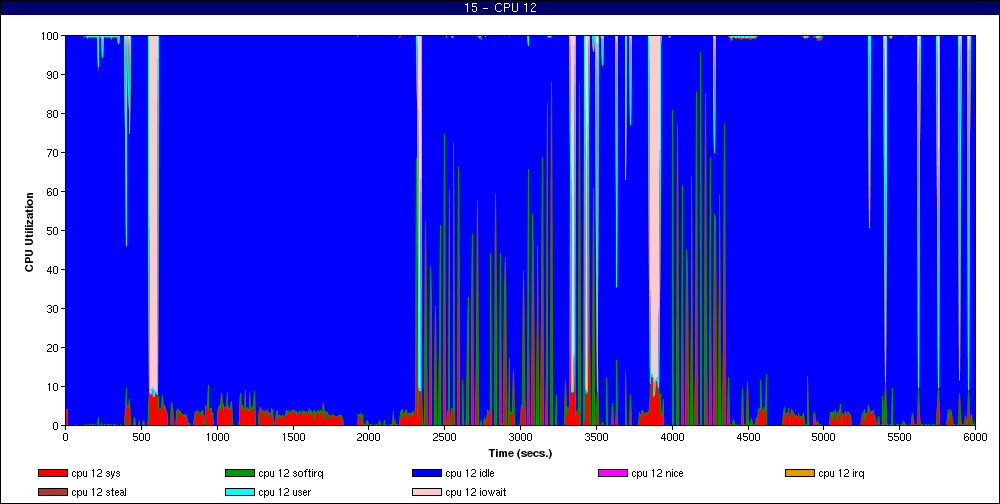The width and height of the screenshot is (1000, 504).
Task: Click the brown cpu 12 steal legend swatch
Action: click(52, 493)
